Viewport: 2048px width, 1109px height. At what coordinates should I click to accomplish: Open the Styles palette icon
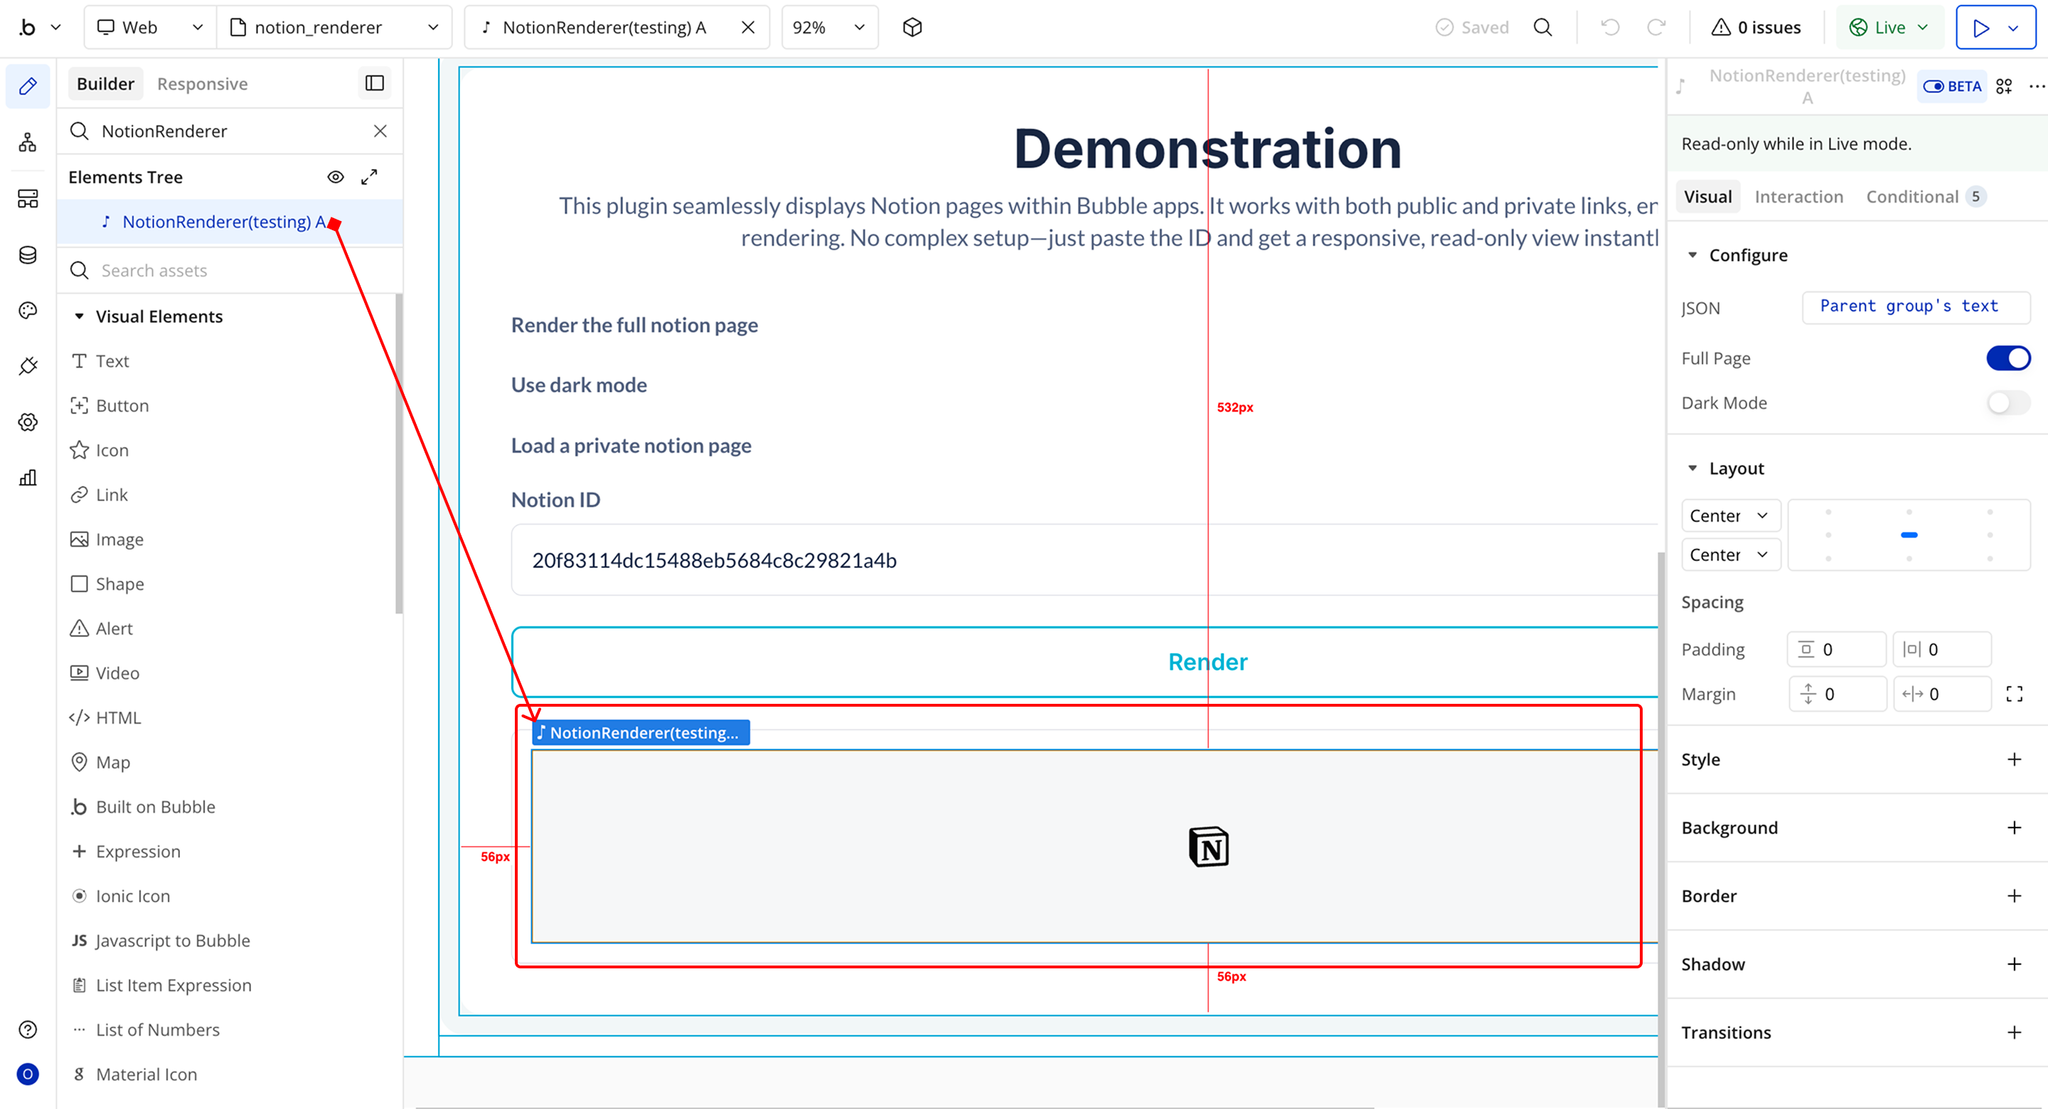coord(28,311)
